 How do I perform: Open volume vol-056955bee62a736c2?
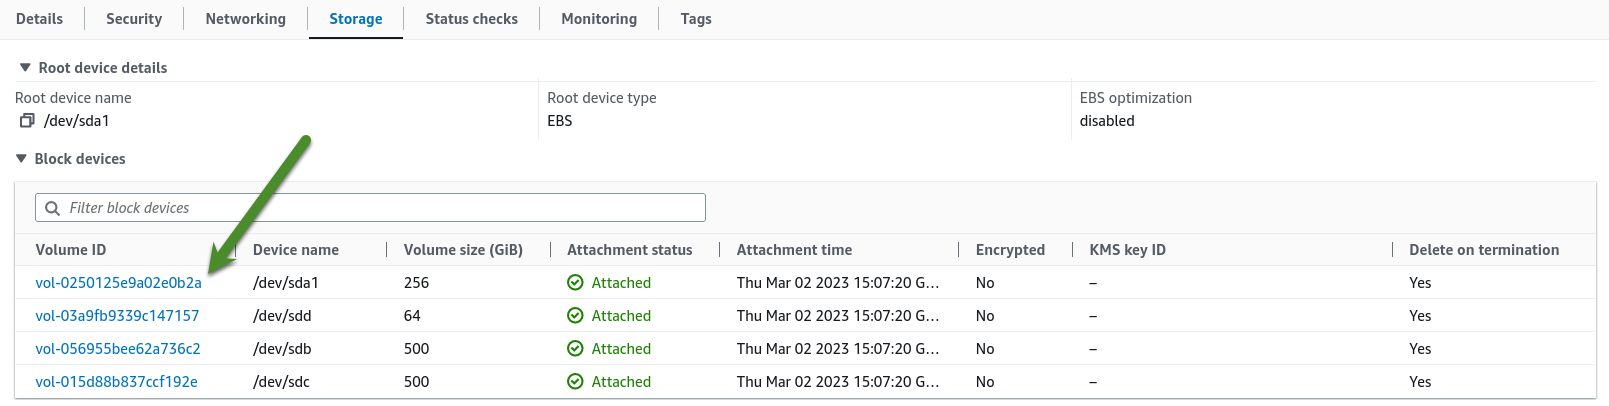[118, 349]
